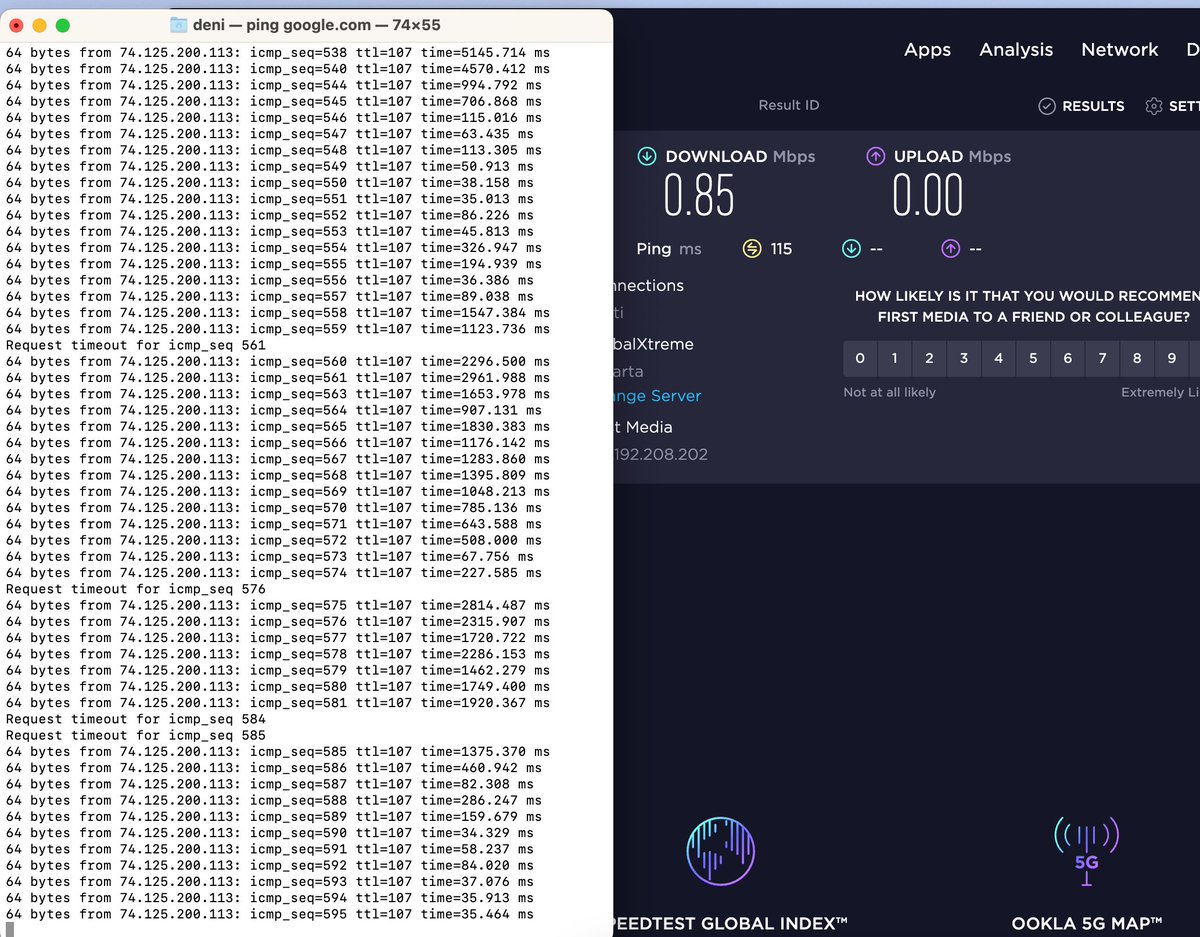The image size is (1200, 937).
Task: Click the Ookla 5G Map tower icon
Action: pos(1086,850)
